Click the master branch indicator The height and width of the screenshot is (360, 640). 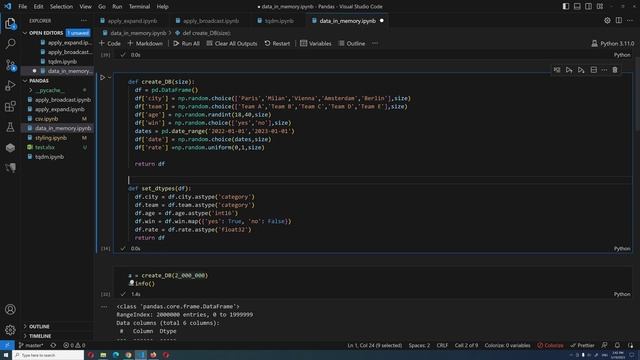pyautogui.click(x=31, y=345)
